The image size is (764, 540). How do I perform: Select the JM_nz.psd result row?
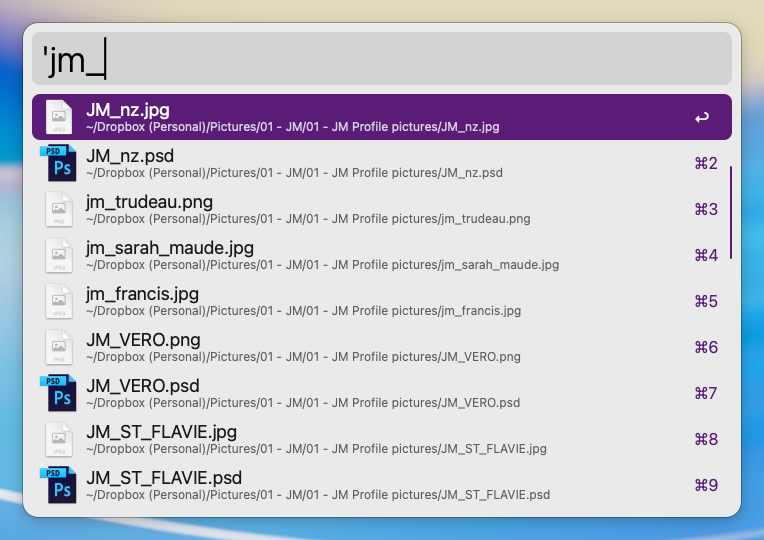[x=300, y=163]
